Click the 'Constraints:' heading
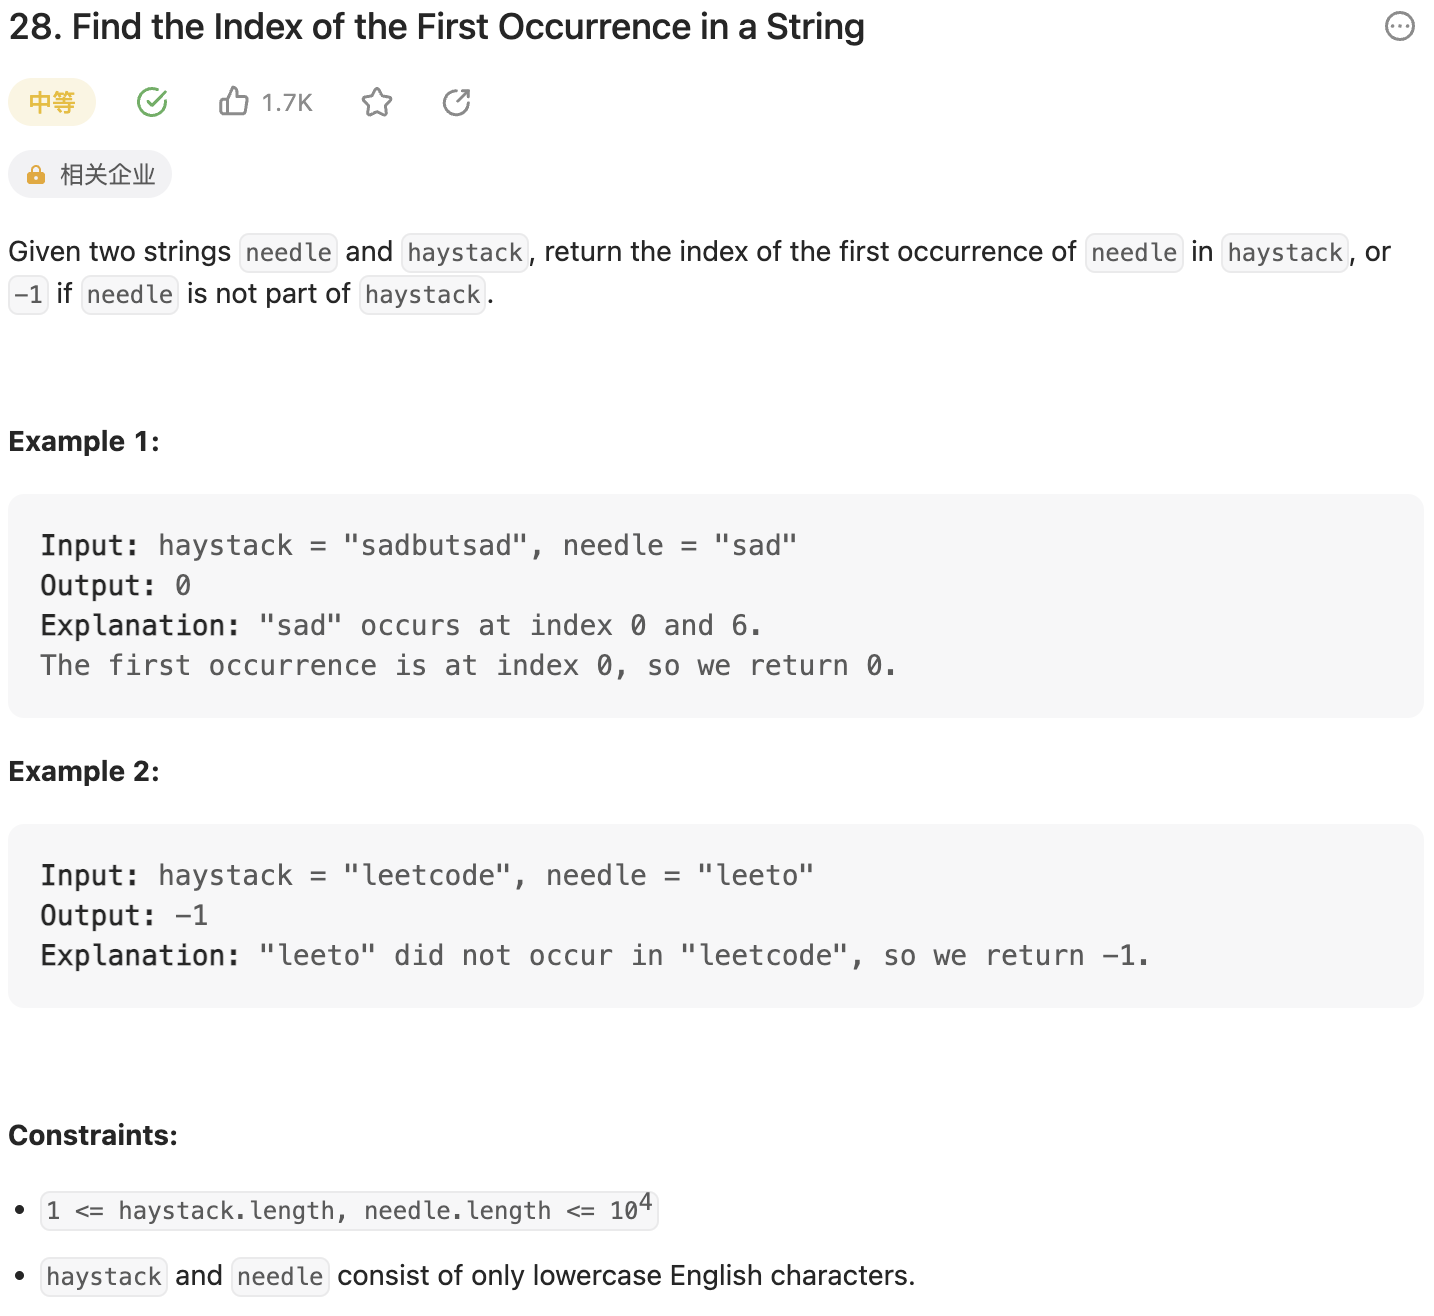This screenshot has height=1316, width=1434. point(93,1135)
